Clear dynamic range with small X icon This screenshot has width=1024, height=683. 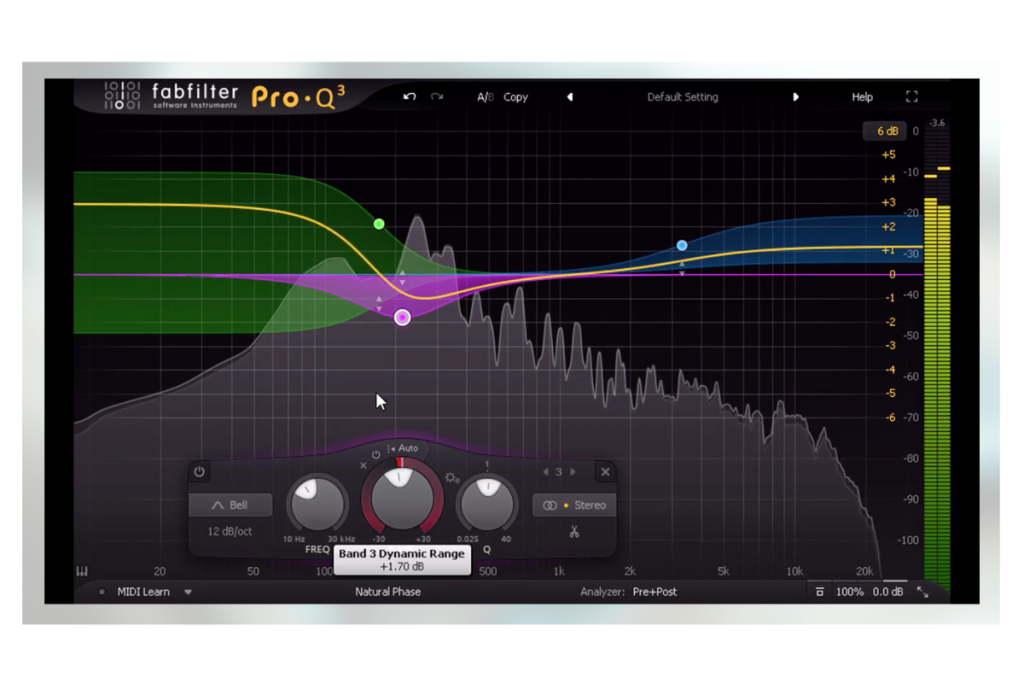[363, 466]
